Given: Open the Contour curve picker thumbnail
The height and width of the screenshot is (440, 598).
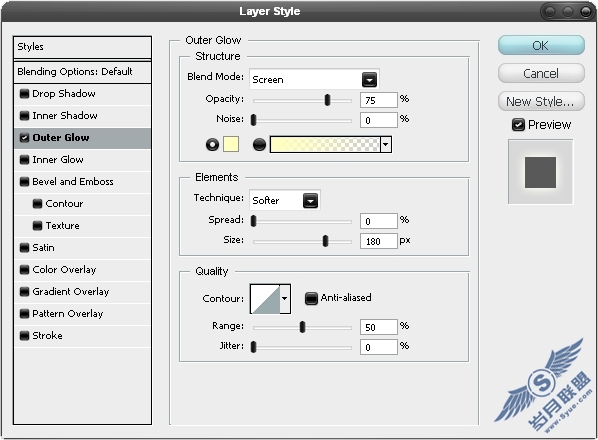Looking at the screenshot, I should pyautogui.click(x=265, y=299).
